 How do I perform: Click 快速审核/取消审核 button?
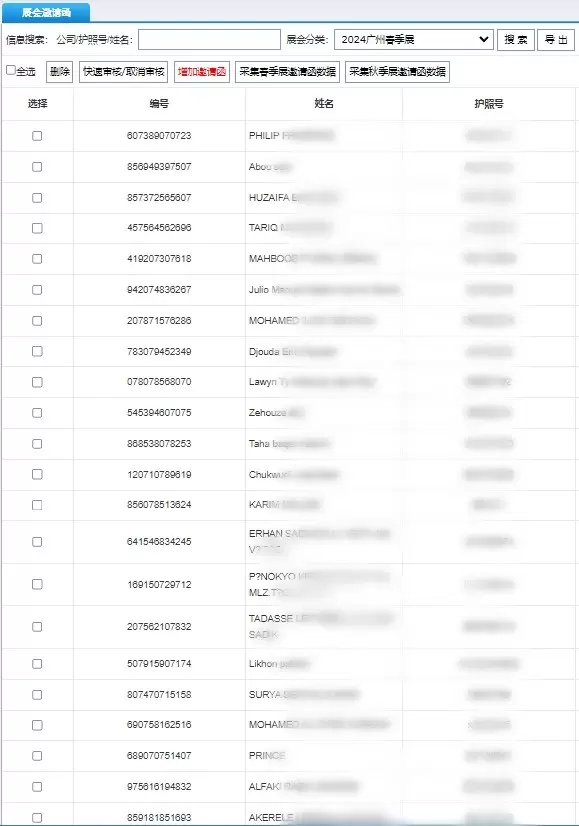tap(124, 72)
